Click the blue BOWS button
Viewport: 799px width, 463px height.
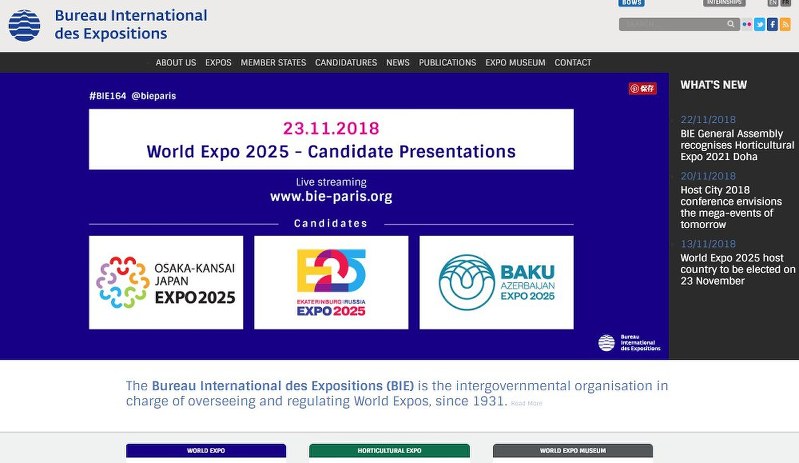[631, 3]
